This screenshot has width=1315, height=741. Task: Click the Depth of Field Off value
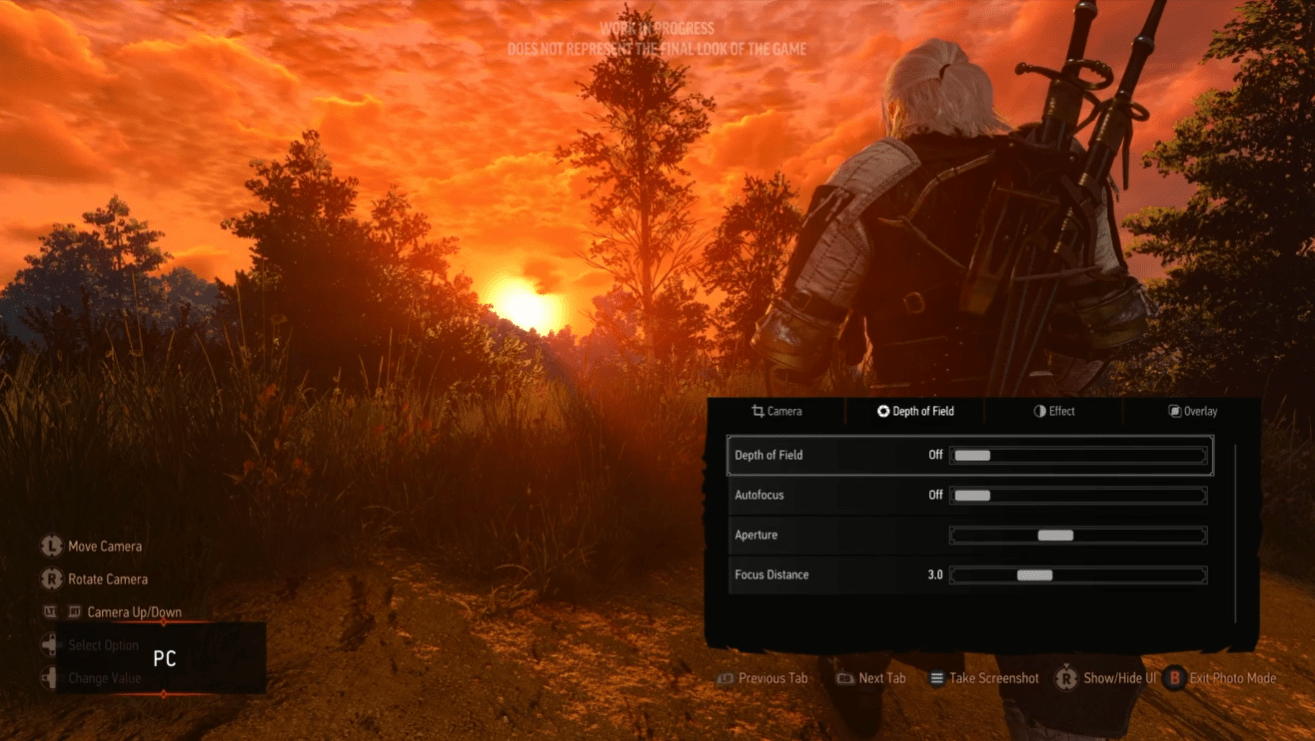point(935,455)
